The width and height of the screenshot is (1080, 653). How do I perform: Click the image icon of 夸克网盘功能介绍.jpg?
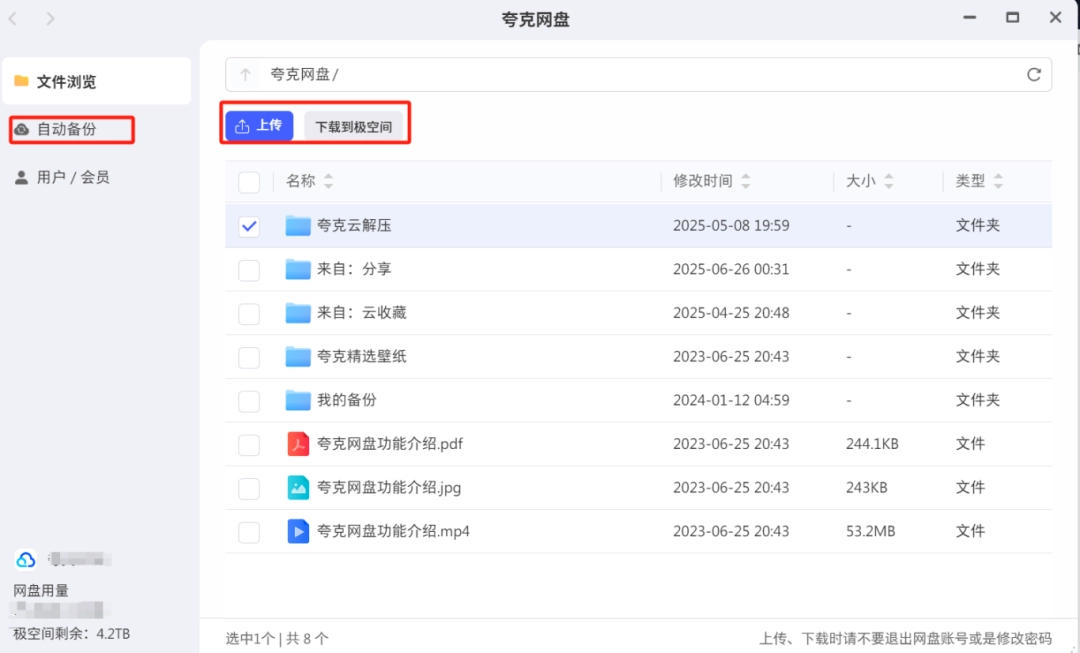coord(298,488)
